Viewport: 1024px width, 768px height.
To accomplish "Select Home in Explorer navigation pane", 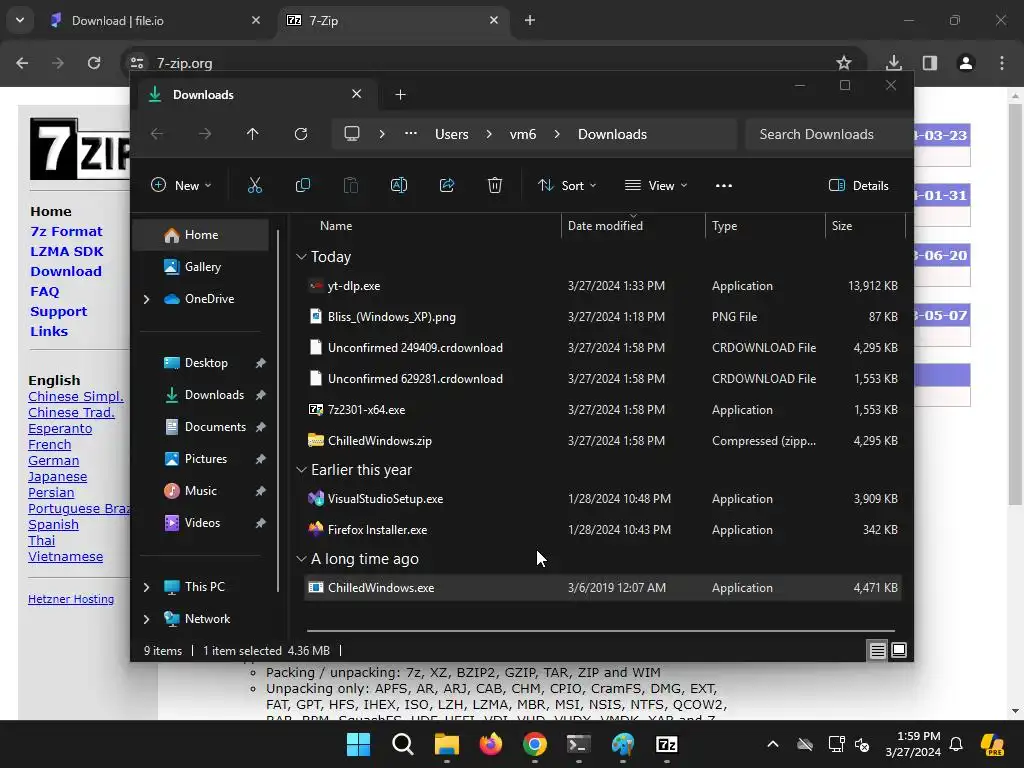I will pos(200,235).
